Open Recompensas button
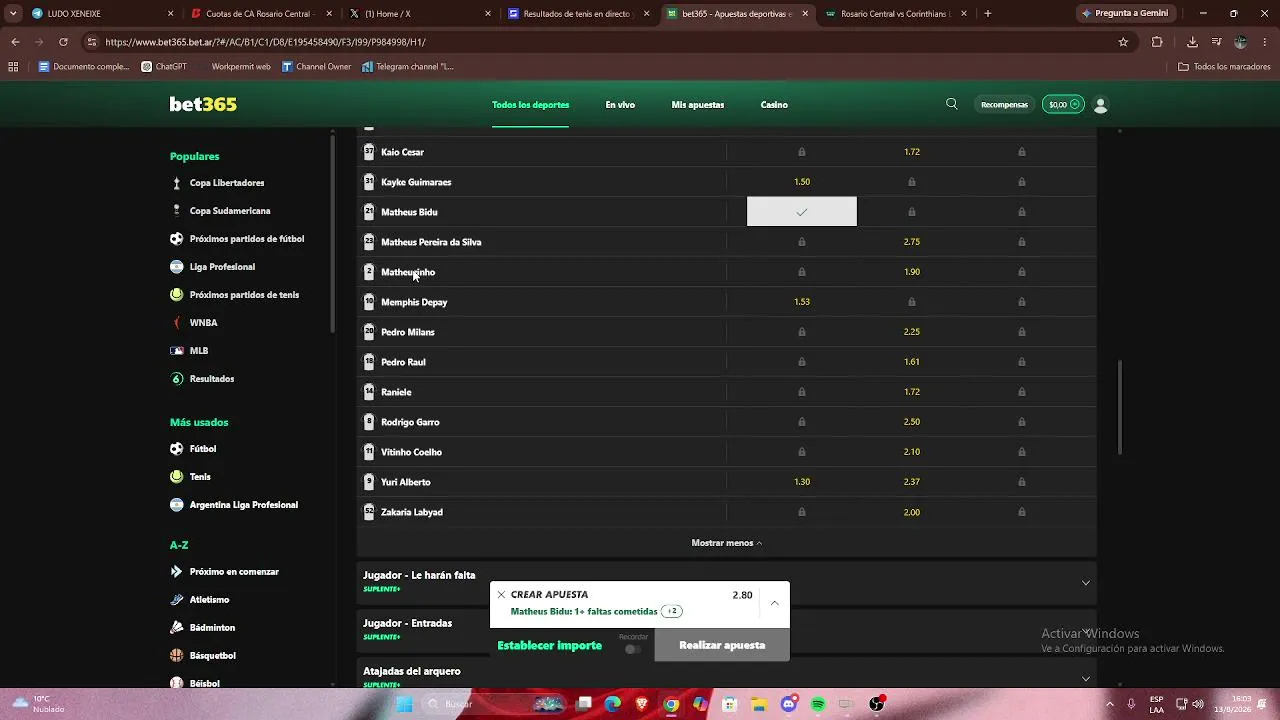1280x720 pixels. click(x=1004, y=104)
